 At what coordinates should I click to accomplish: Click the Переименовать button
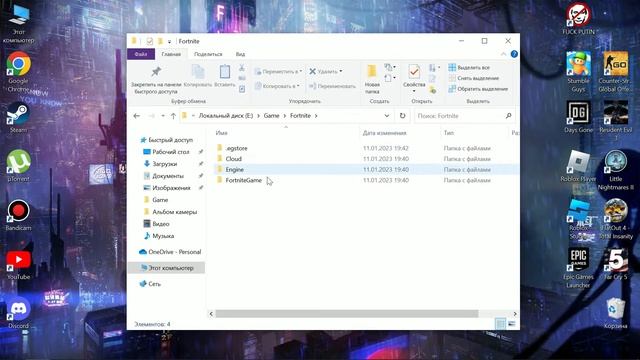332,86
